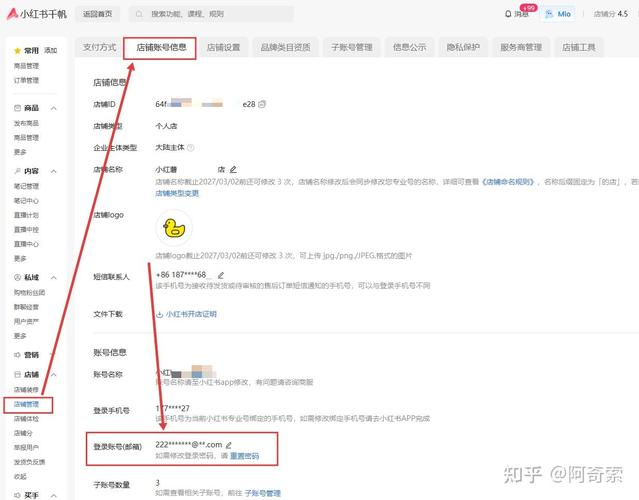Go to the 隐私保护 tab

point(463,47)
